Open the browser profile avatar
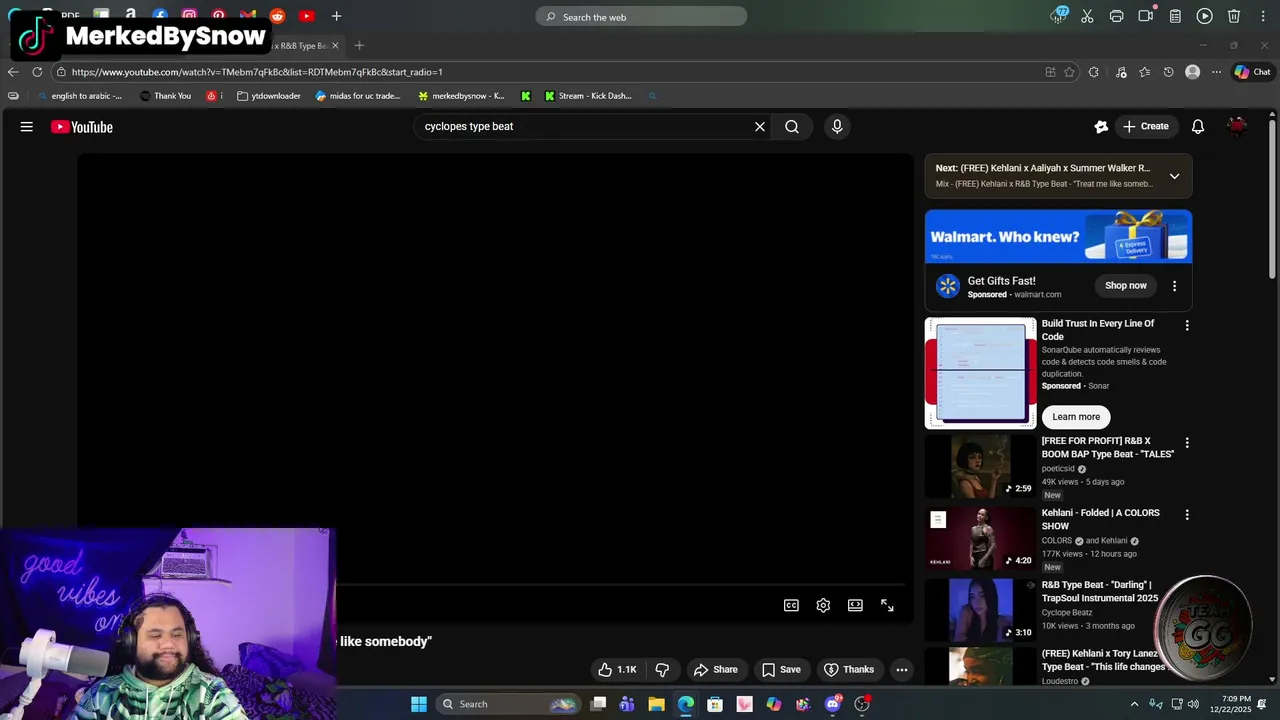 pyautogui.click(x=1192, y=72)
